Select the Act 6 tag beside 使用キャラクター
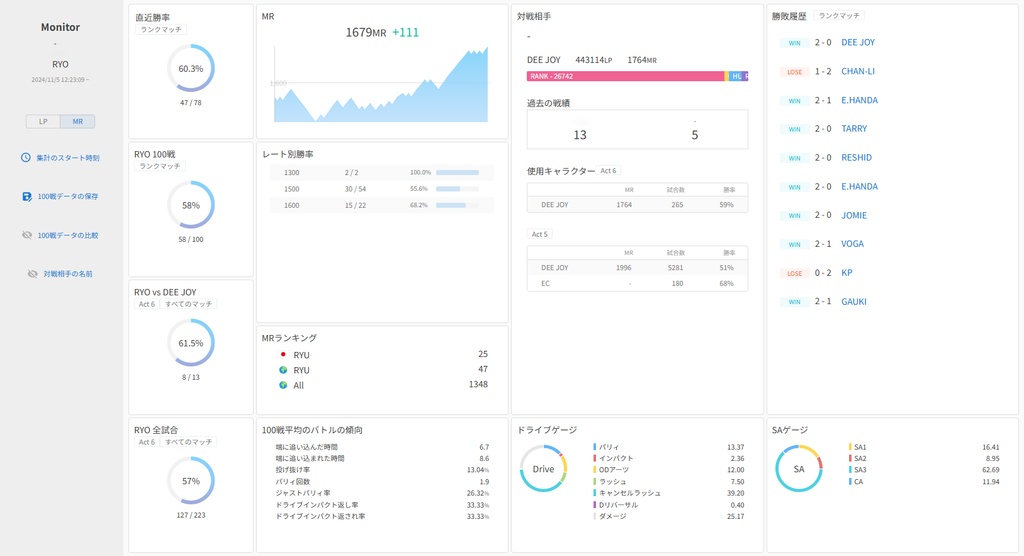This screenshot has width=1024, height=556. 608,171
